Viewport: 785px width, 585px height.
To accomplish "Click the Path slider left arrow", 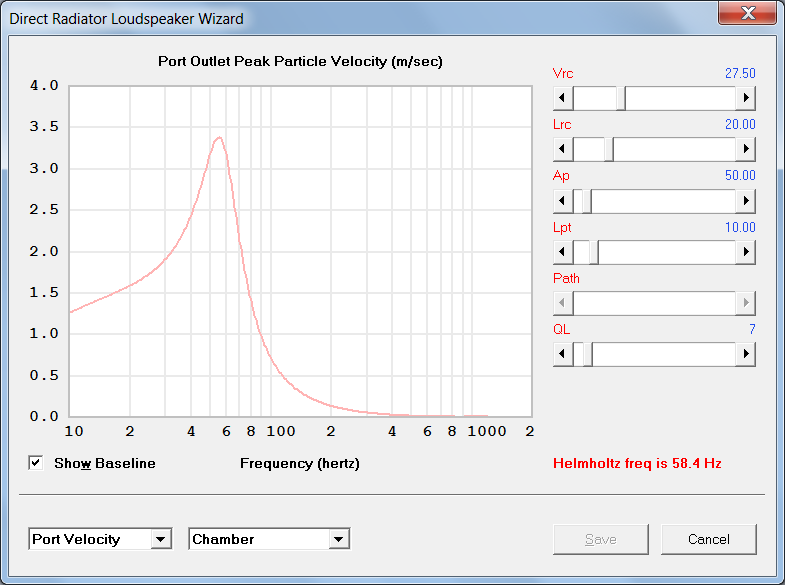I will 563,303.
